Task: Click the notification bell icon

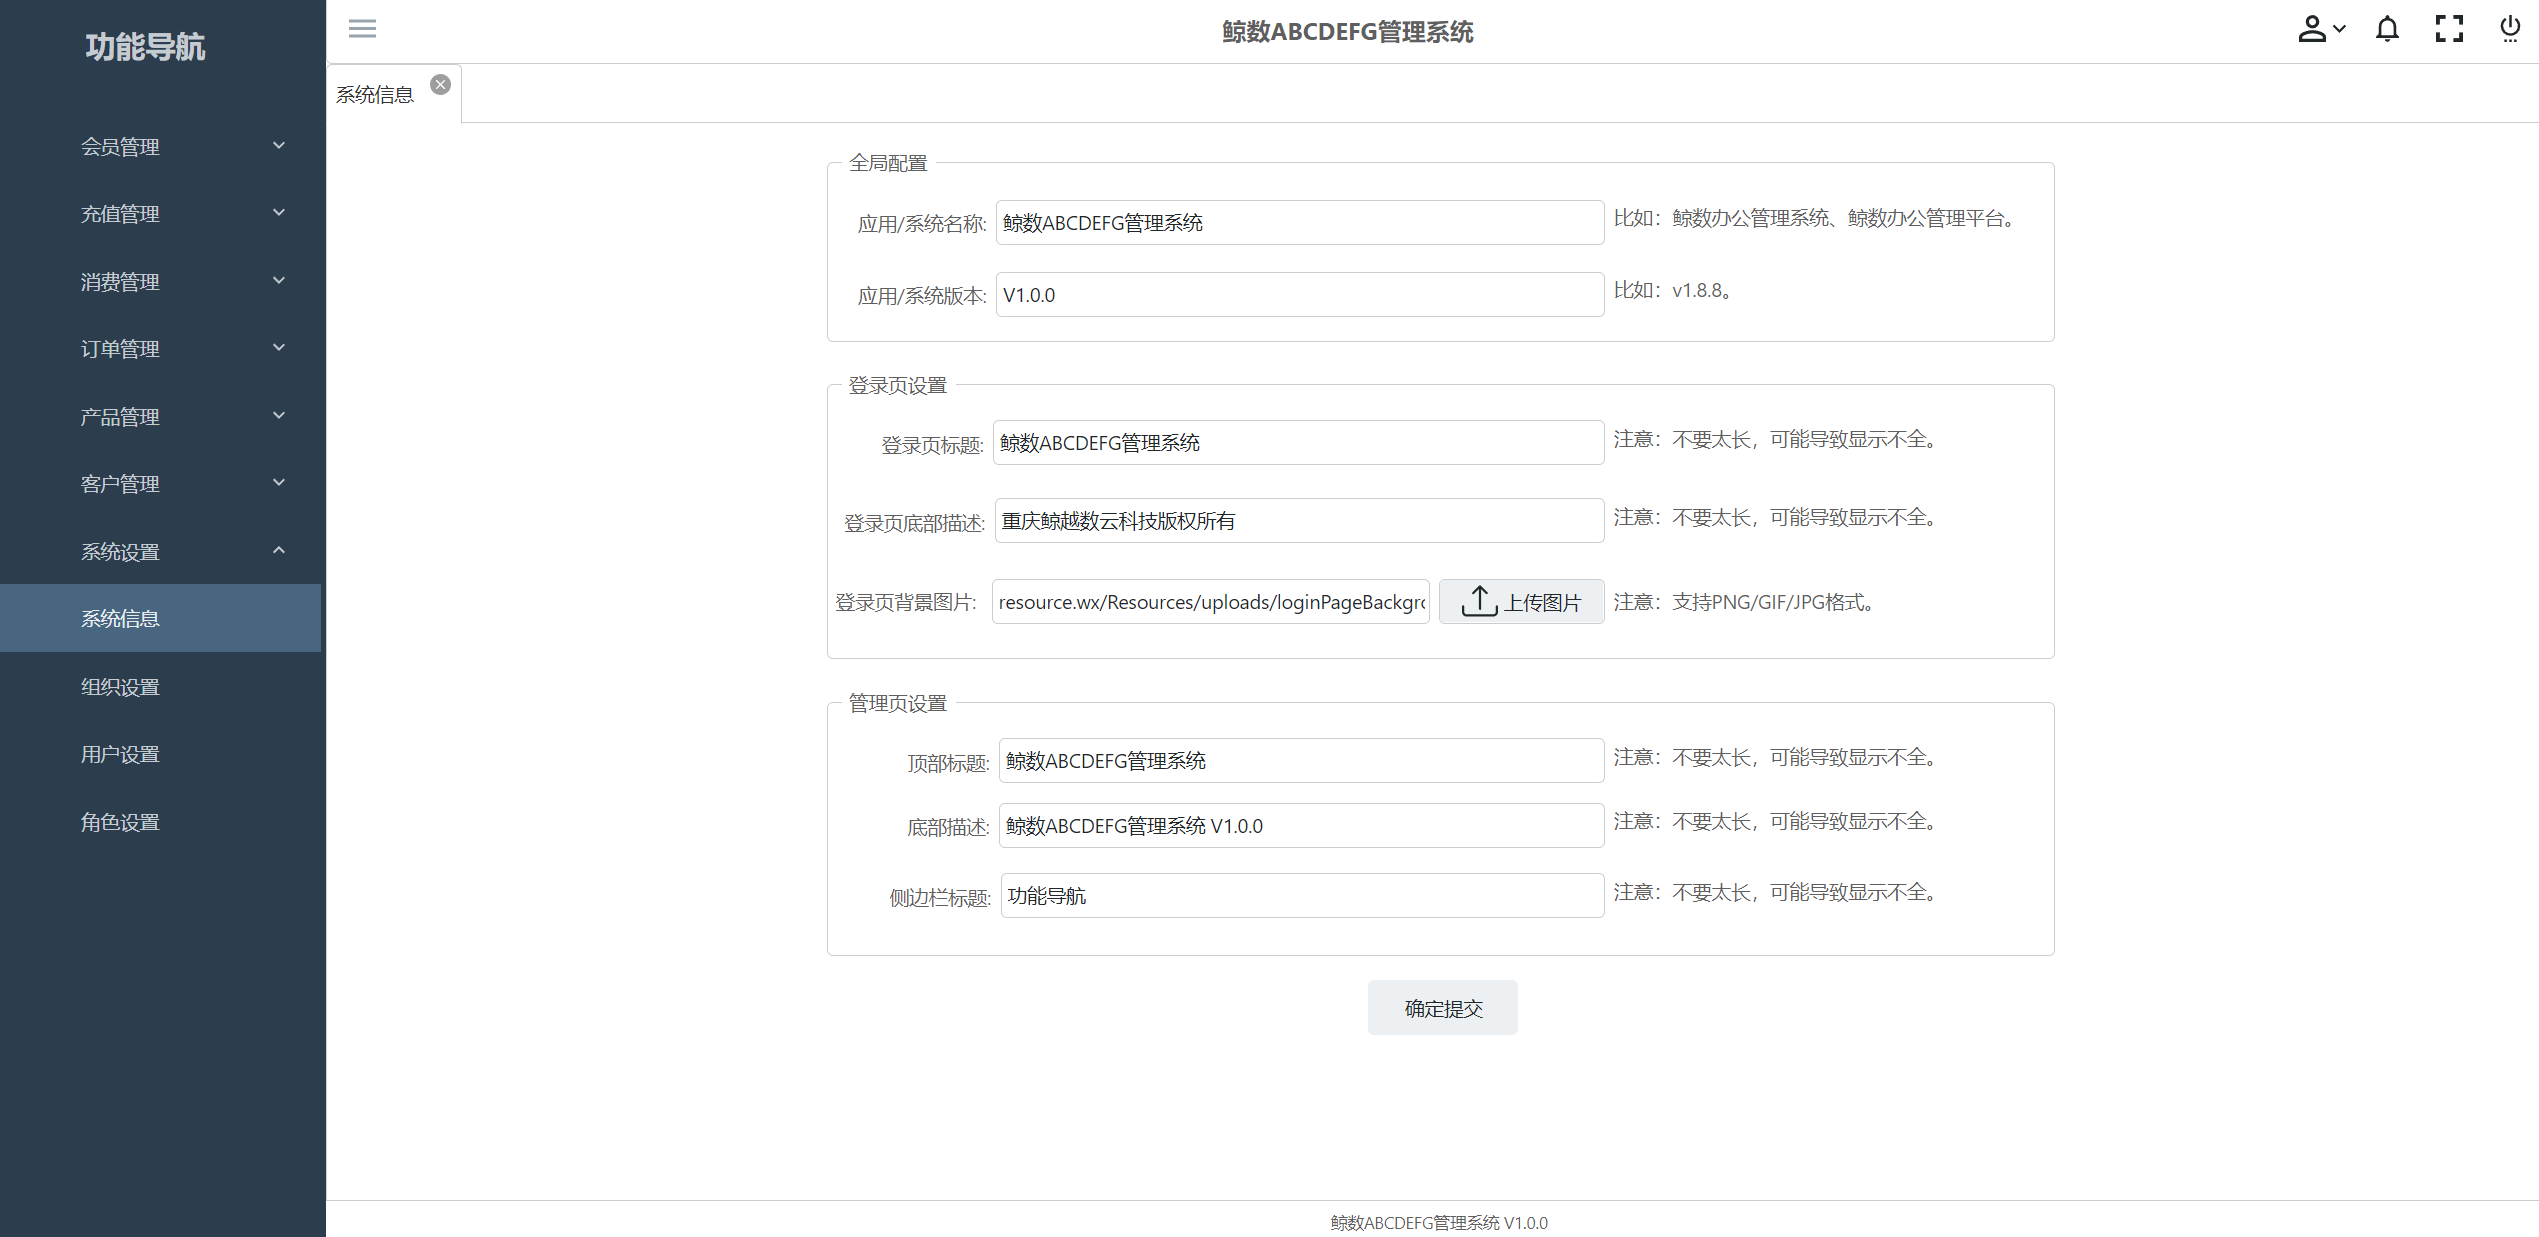Action: (2387, 29)
